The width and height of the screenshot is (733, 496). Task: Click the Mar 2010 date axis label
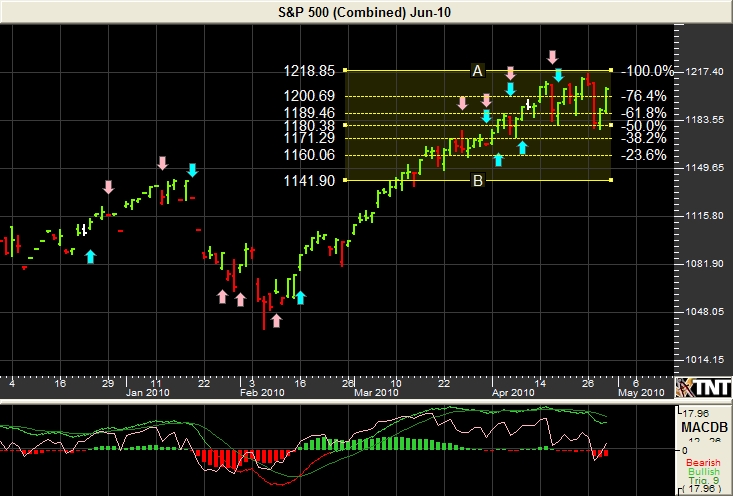(x=376, y=393)
